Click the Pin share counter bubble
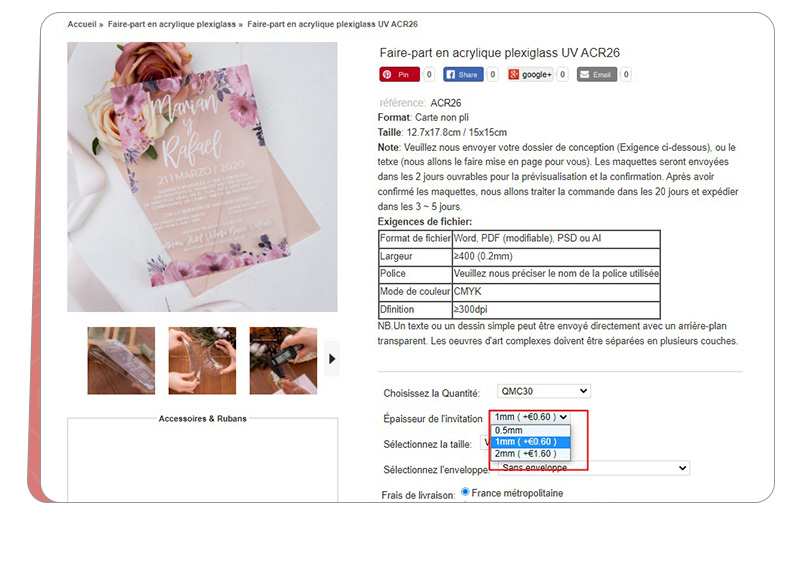This screenshot has height=561, width=800. click(429, 74)
